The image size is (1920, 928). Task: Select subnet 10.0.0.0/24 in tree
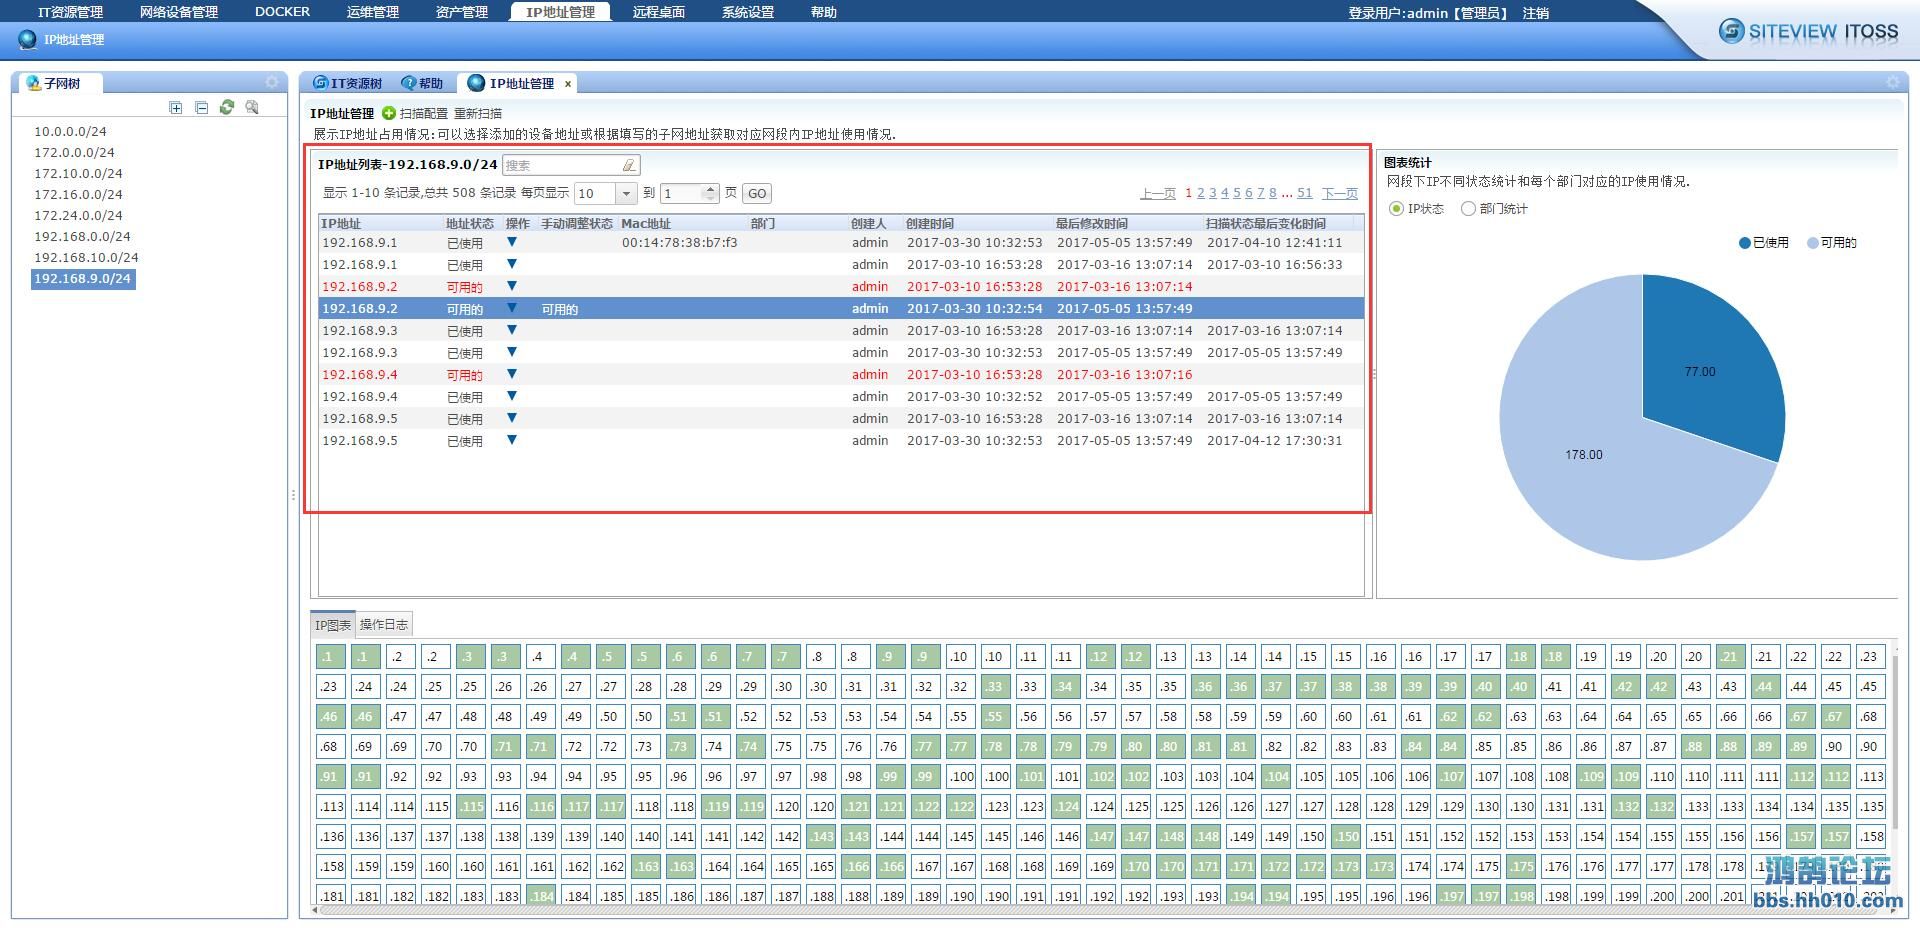[x=70, y=131]
